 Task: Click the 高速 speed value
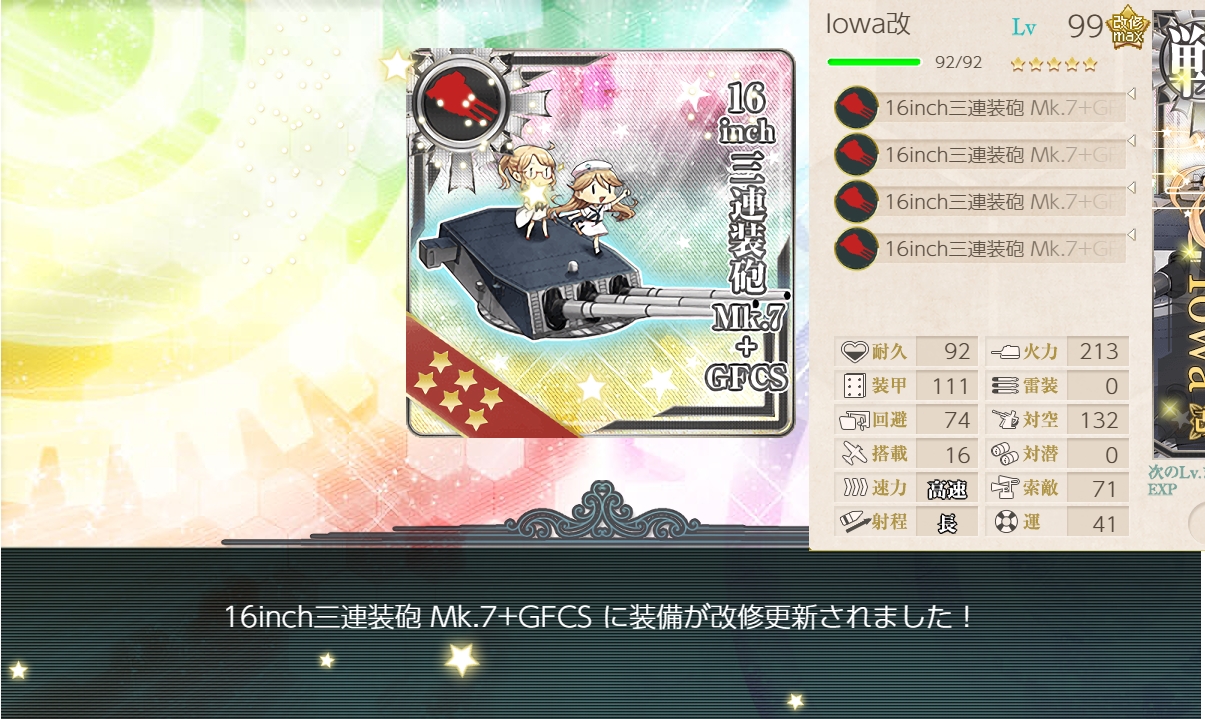click(x=946, y=489)
